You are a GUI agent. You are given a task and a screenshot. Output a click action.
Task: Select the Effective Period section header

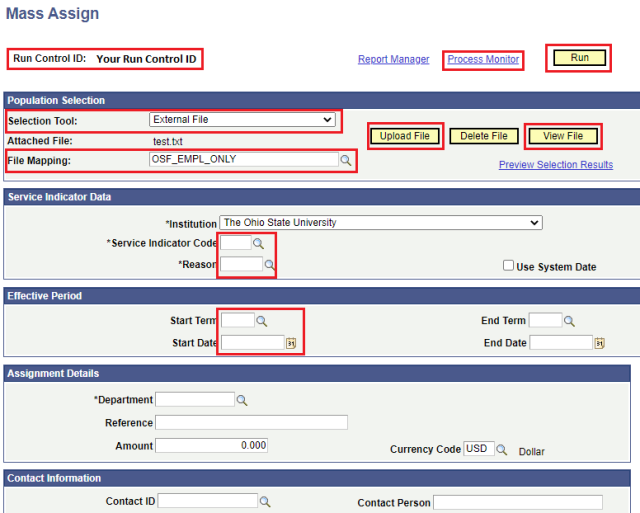(x=44, y=296)
